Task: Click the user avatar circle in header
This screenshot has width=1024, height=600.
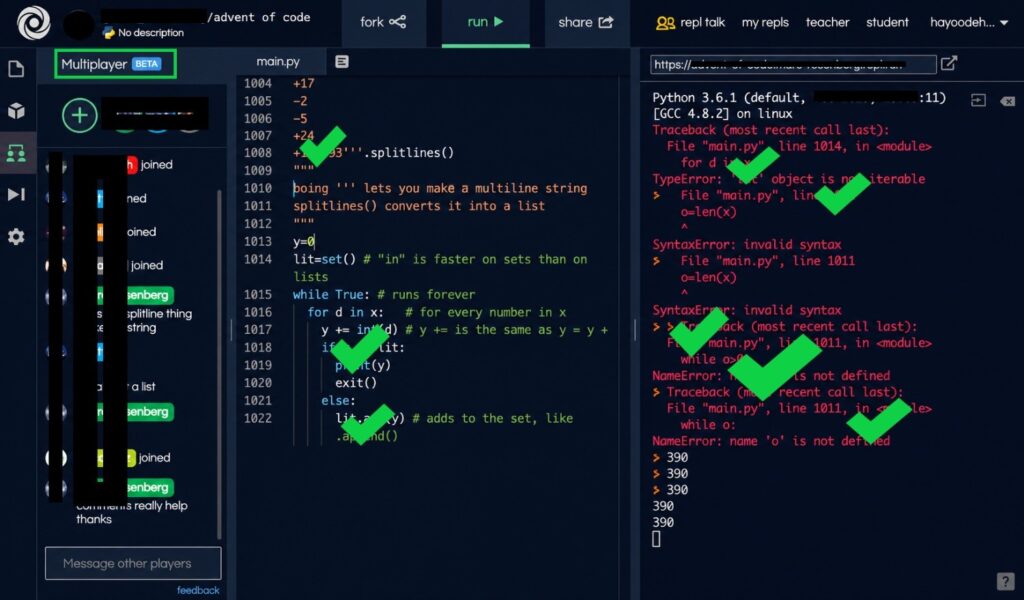Action: pyautogui.click(x=78, y=24)
